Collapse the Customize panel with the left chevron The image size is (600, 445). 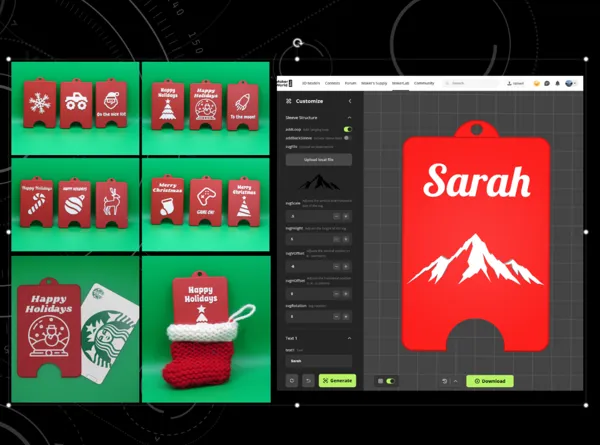point(350,101)
